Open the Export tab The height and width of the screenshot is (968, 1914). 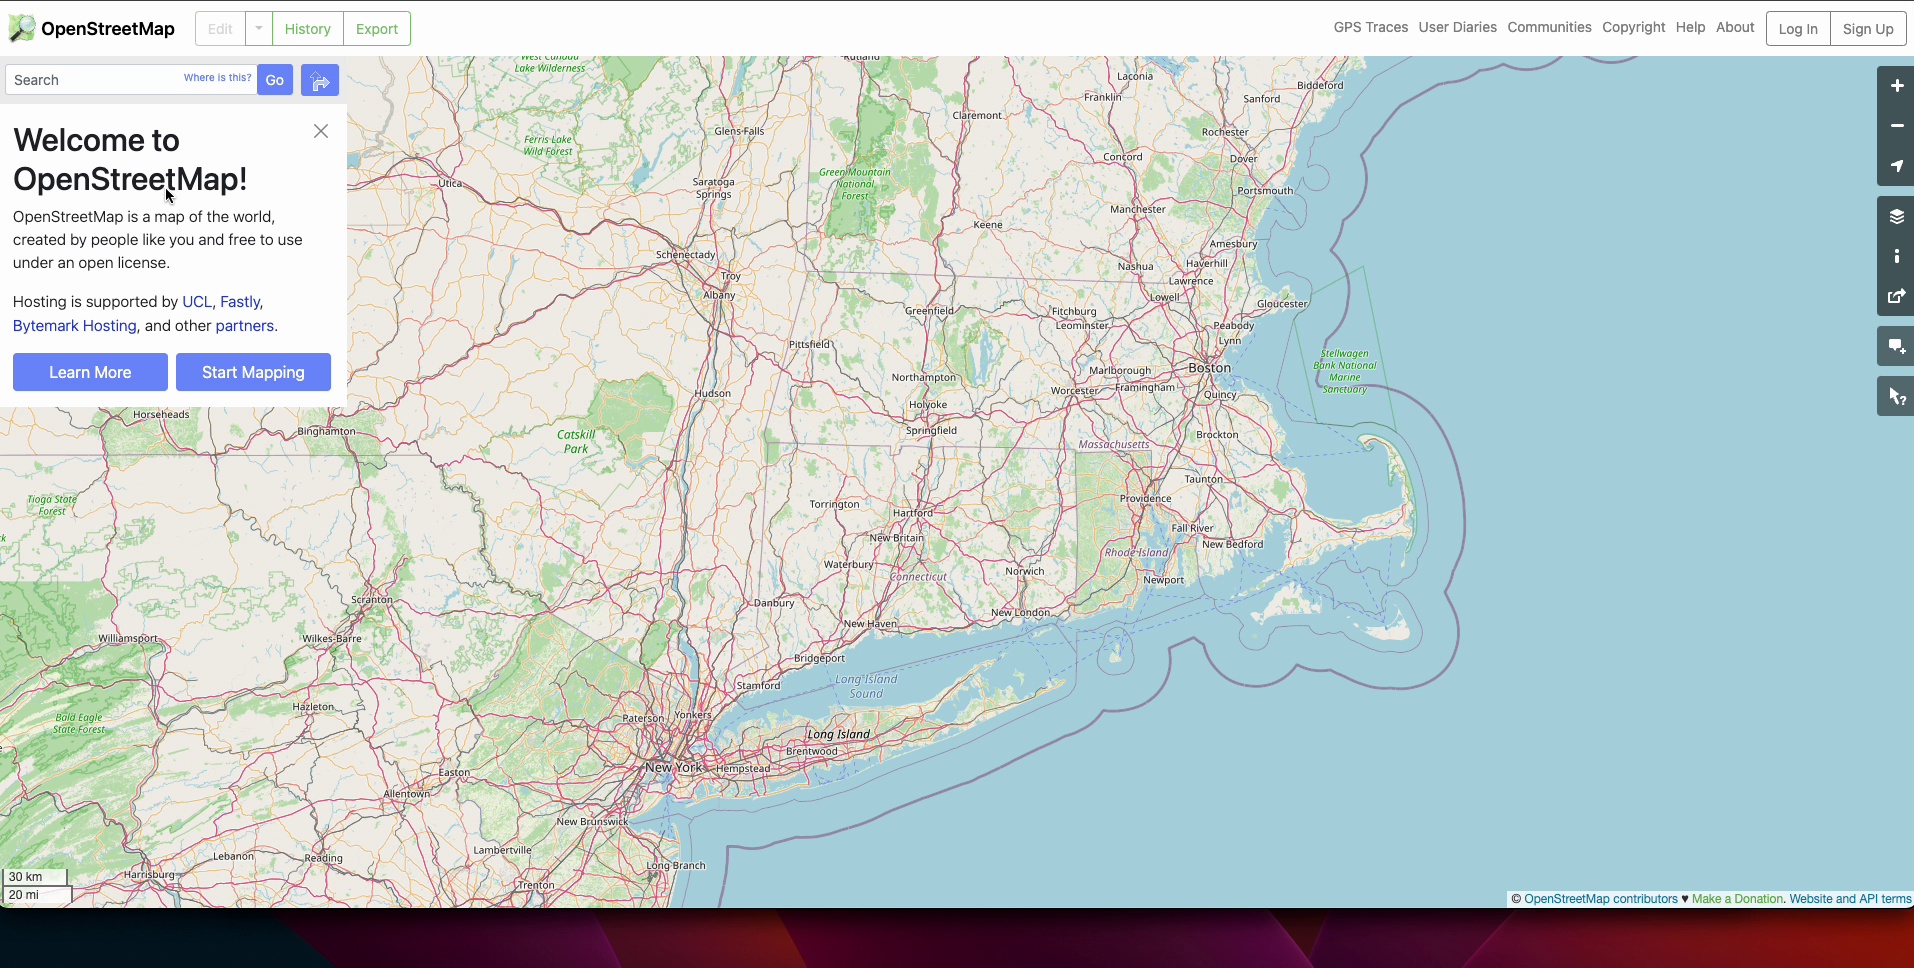click(377, 29)
